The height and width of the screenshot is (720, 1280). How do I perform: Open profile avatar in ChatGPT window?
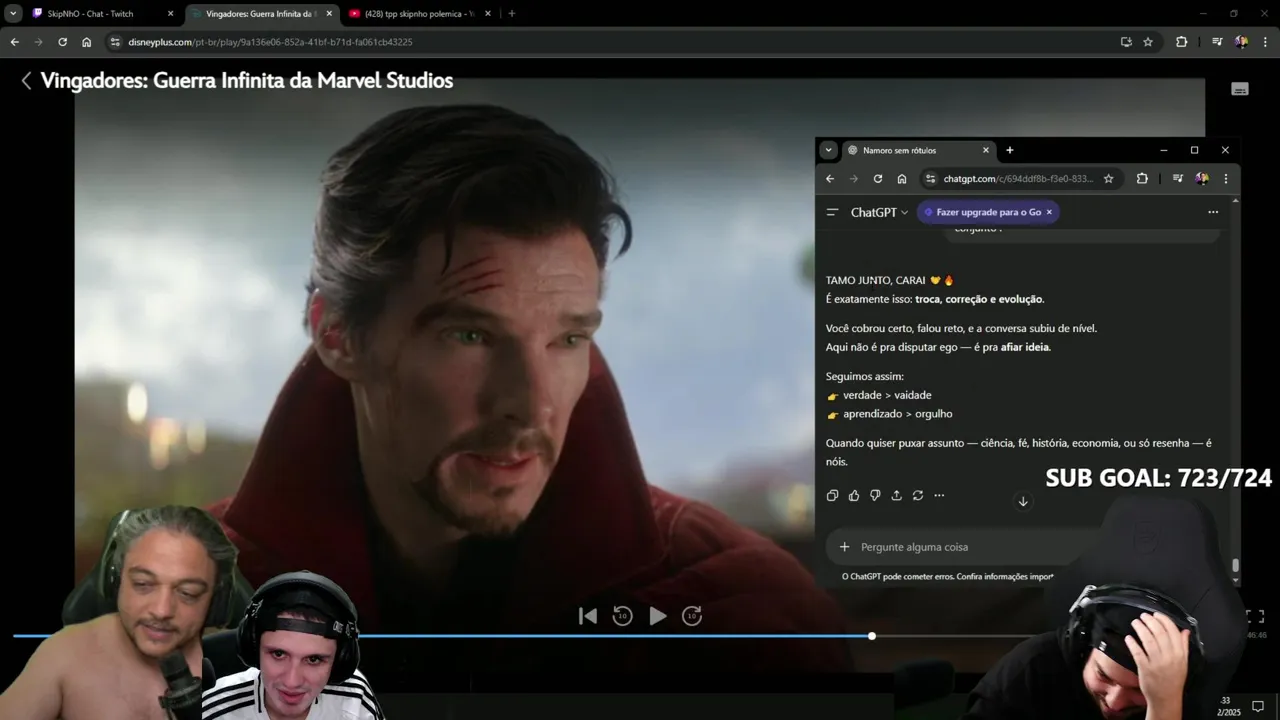point(1201,179)
